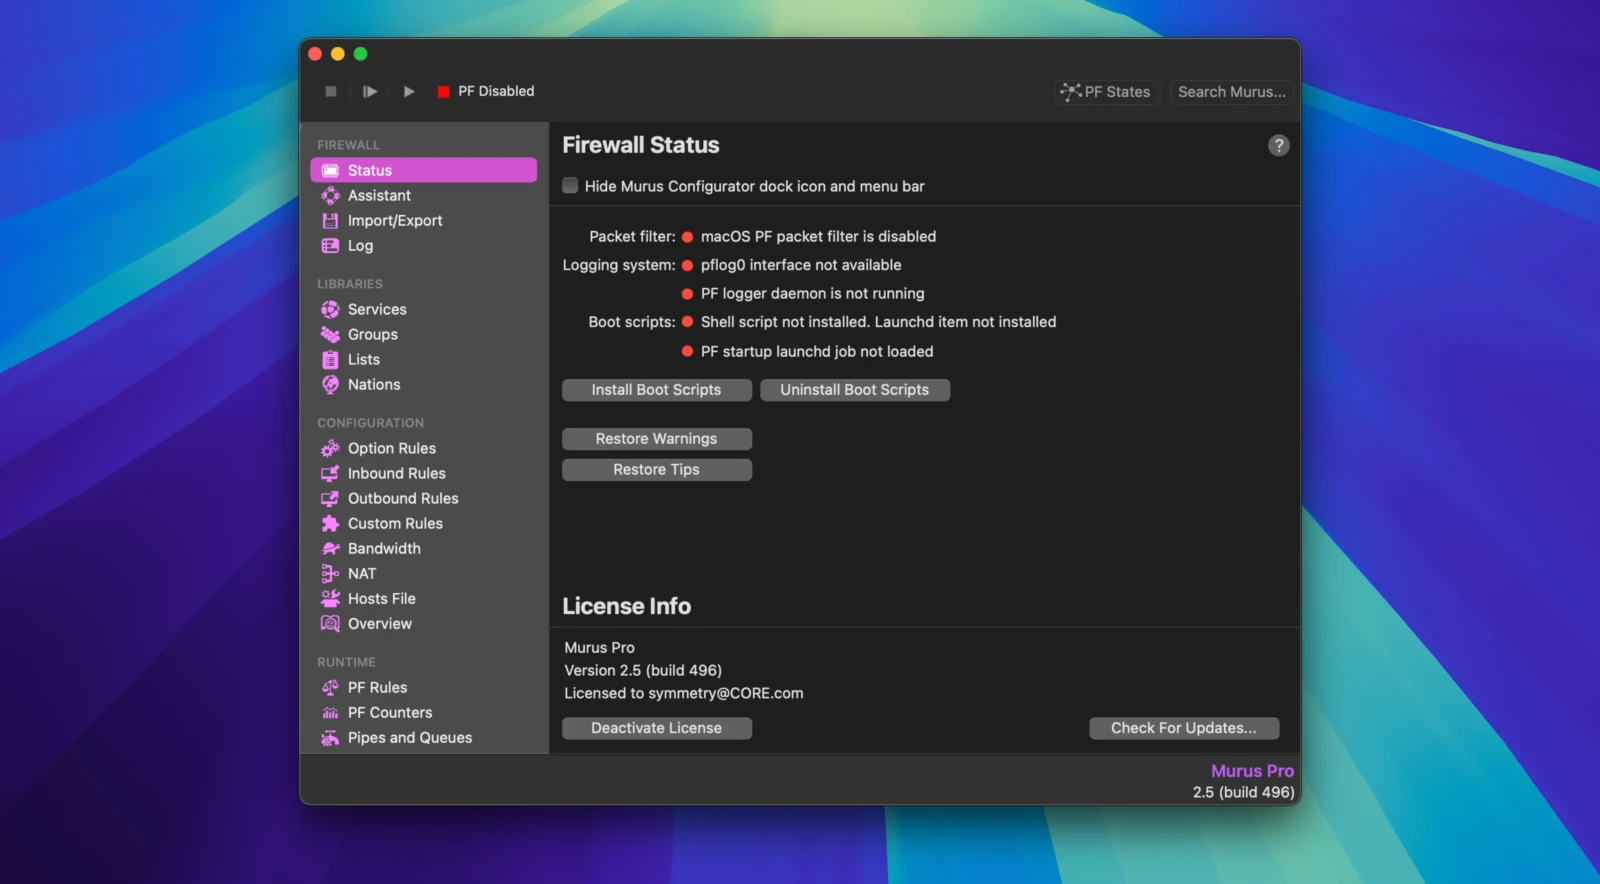Click Install Boot Scripts button
1600x884 pixels.
(656, 390)
